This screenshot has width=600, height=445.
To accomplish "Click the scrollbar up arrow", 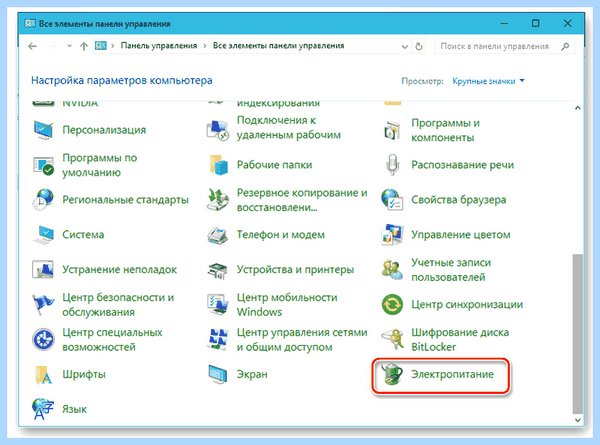I will 577,108.
